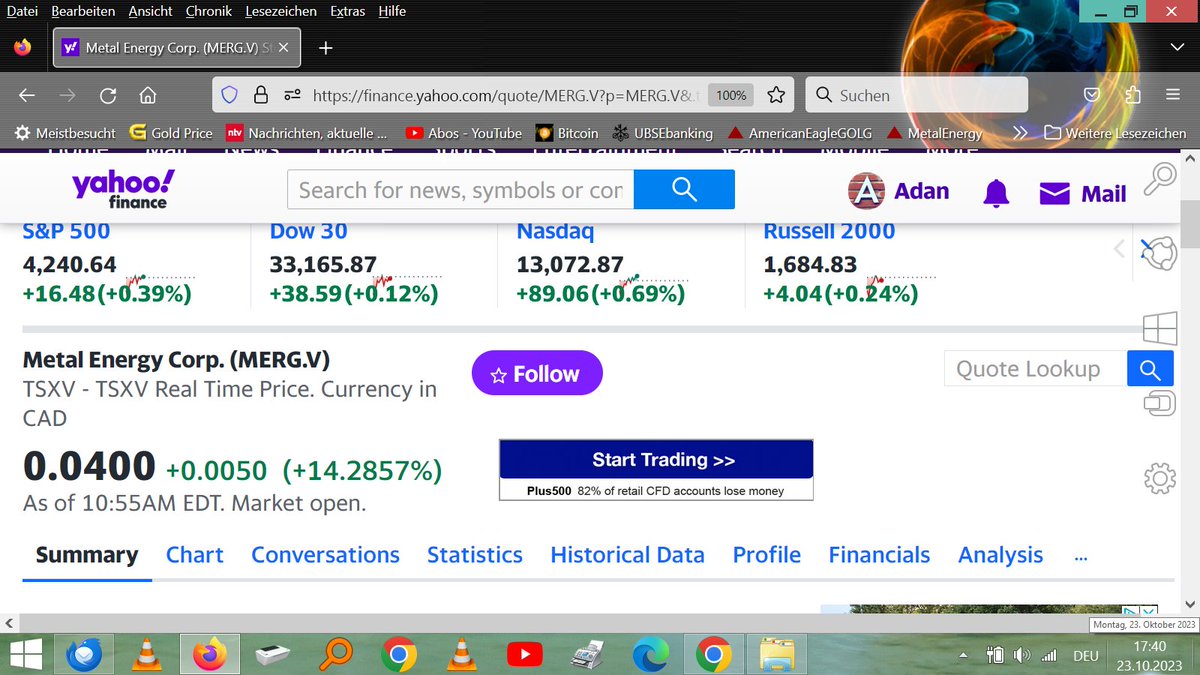Open the notifications bell icon

(996, 192)
